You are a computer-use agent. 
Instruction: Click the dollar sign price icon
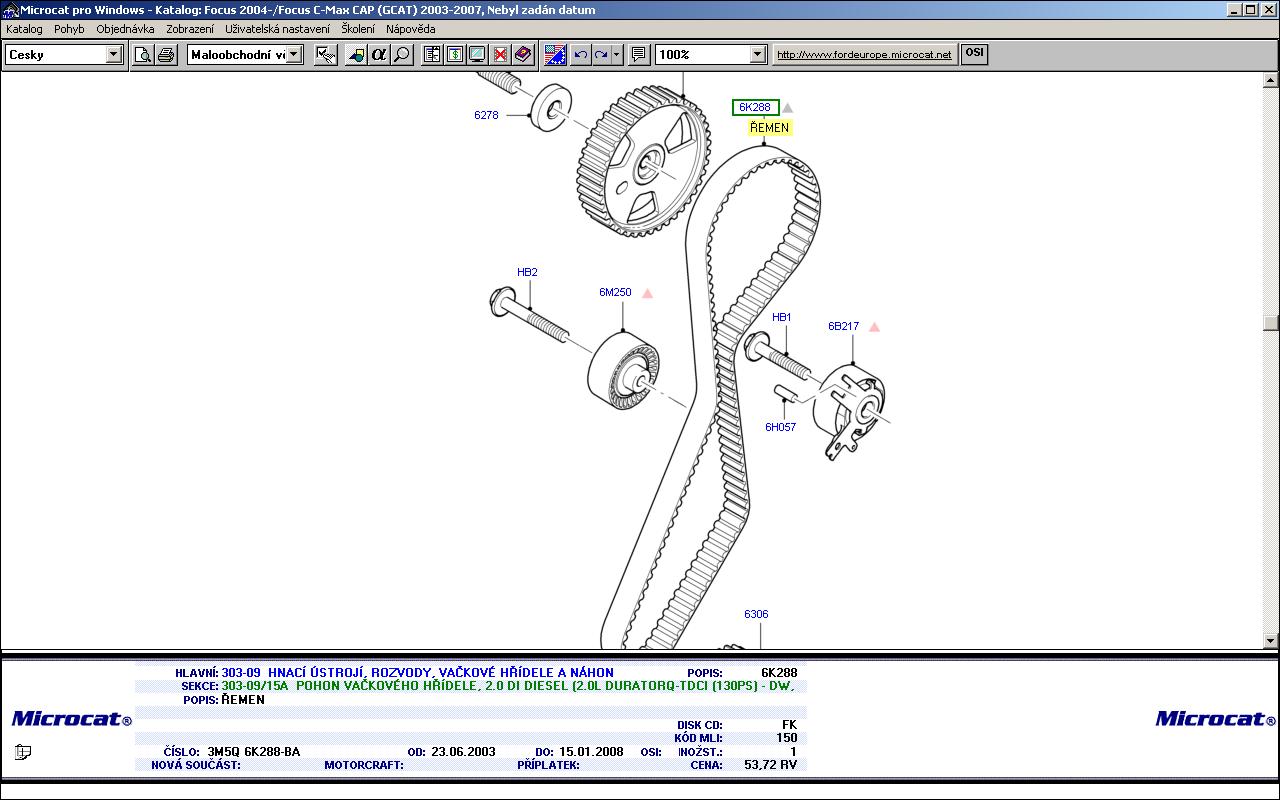454,55
